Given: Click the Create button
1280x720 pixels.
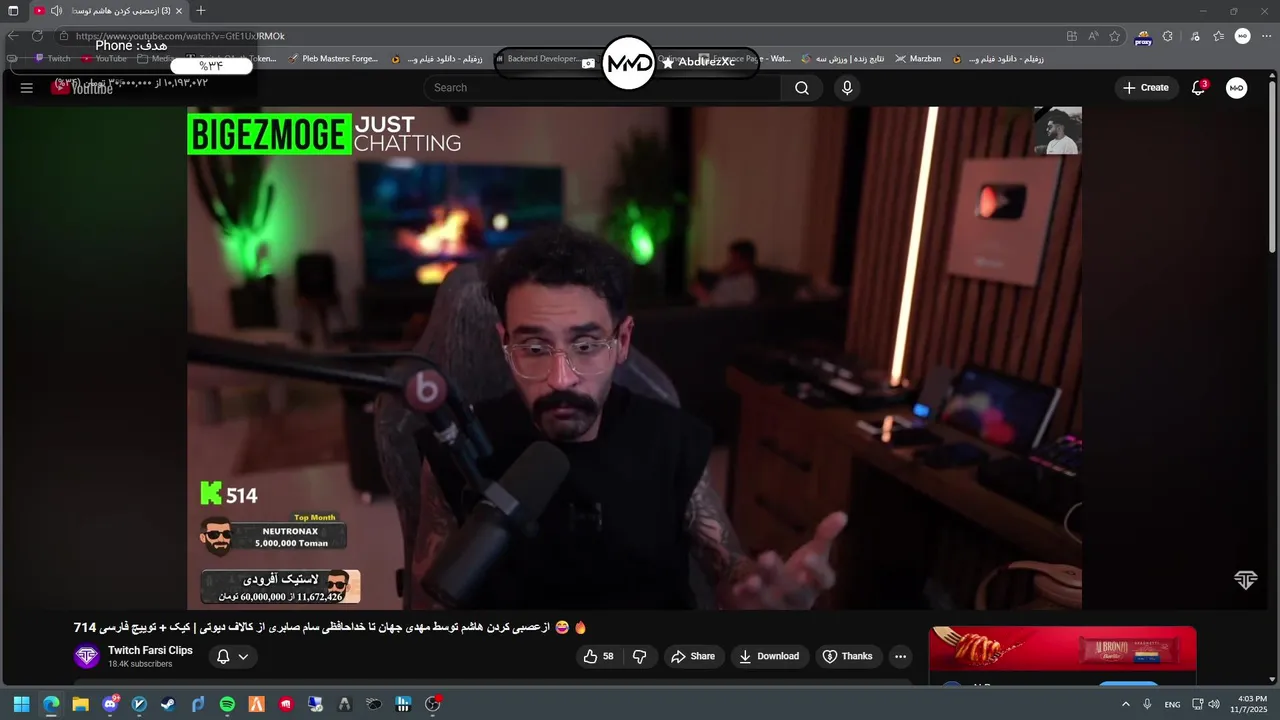Looking at the screenshot, I should (1146, 88).
